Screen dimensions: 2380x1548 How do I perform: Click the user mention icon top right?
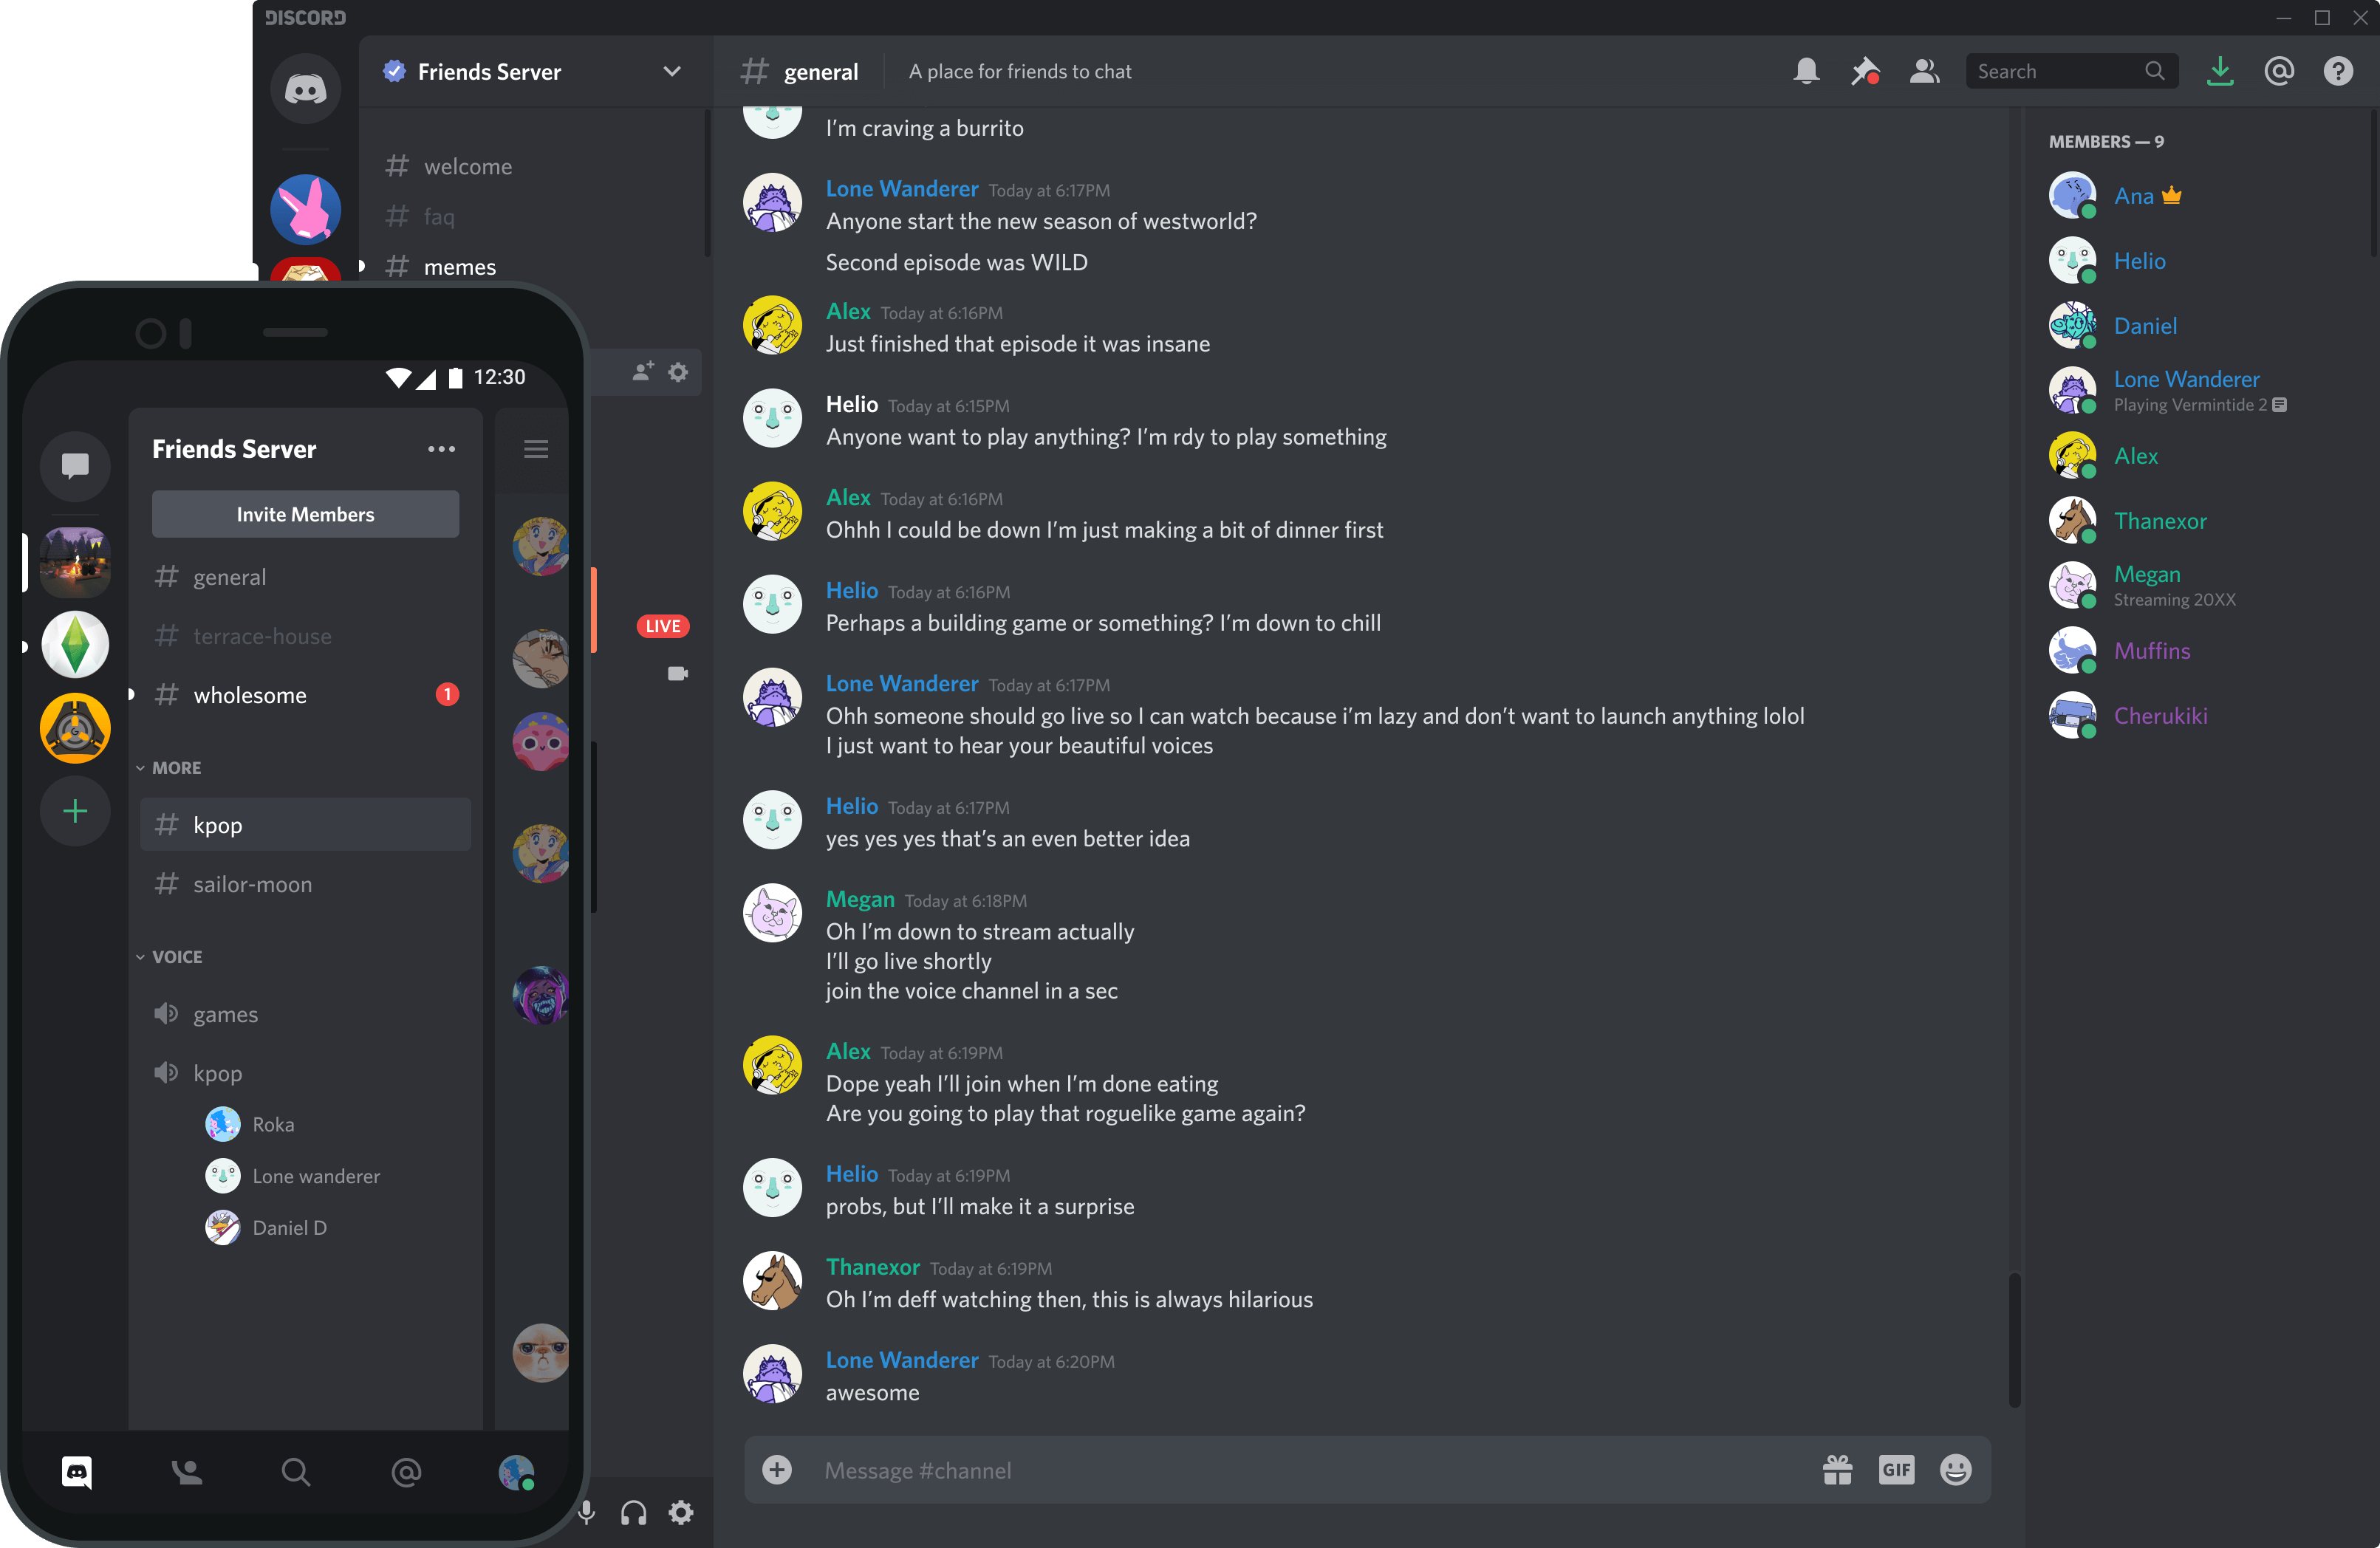click(x=2280, y=71)
